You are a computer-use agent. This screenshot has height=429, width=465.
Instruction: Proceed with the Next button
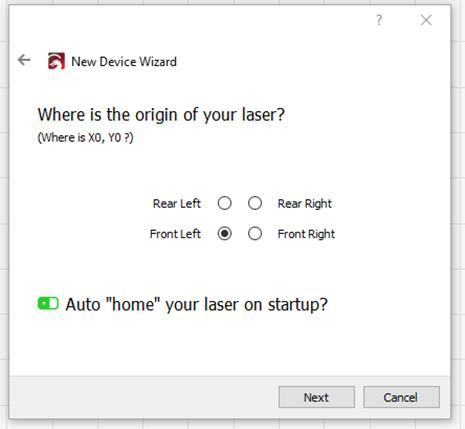coord(316,397)
